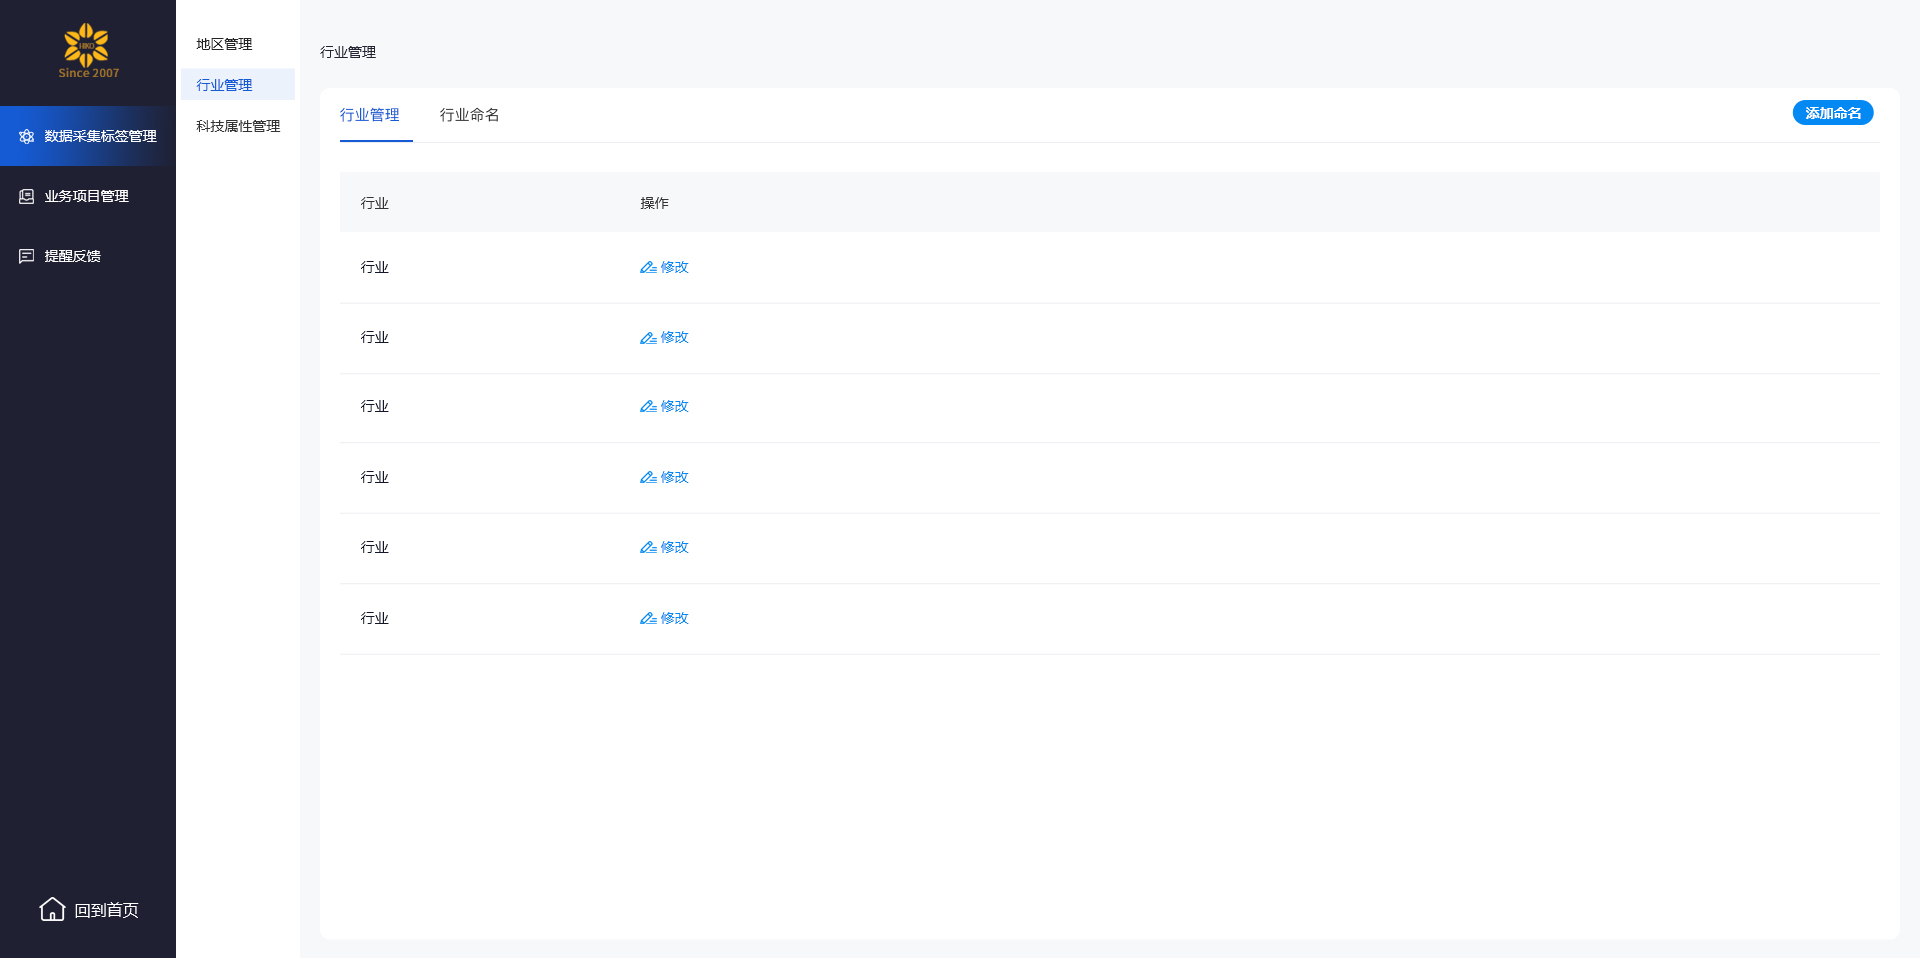Click the book icon beside 业务项目管理
Image resolution: width=1920 pixels, height=958 pixels.
[x=27, y=197]
